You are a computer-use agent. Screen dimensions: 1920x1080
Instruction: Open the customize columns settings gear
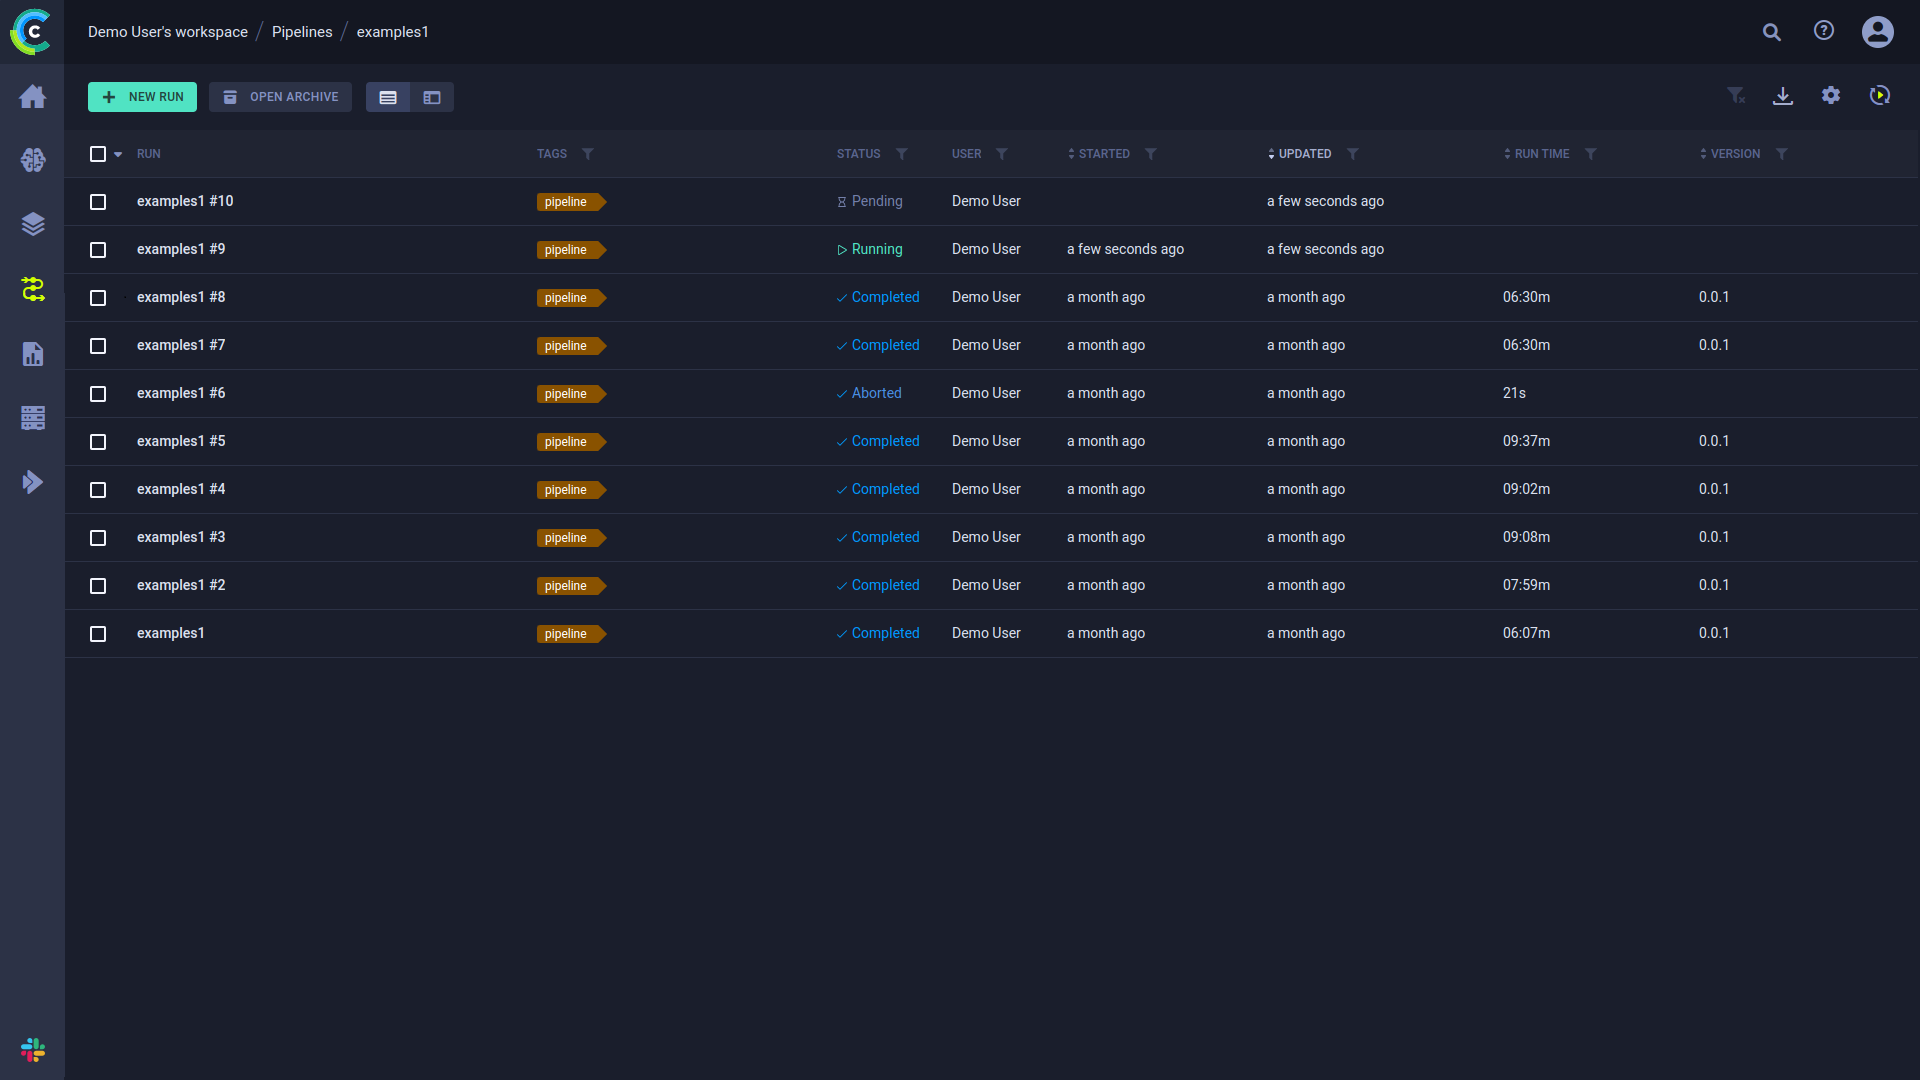1831,95
